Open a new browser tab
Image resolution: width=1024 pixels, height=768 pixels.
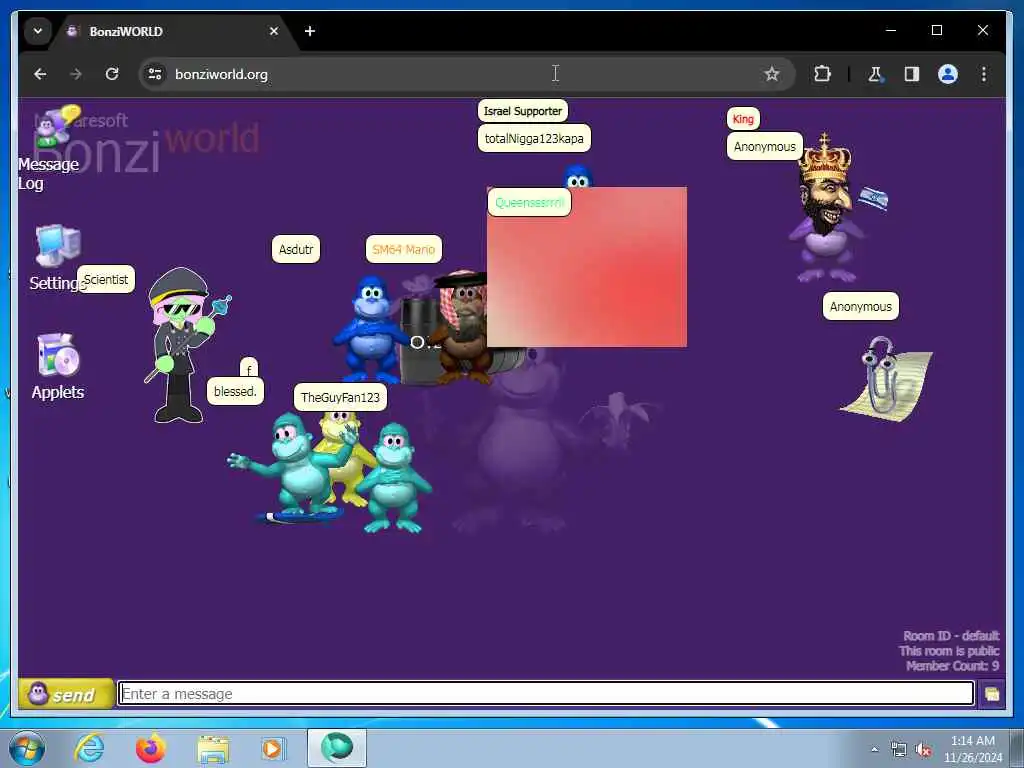tap(310, 31)
